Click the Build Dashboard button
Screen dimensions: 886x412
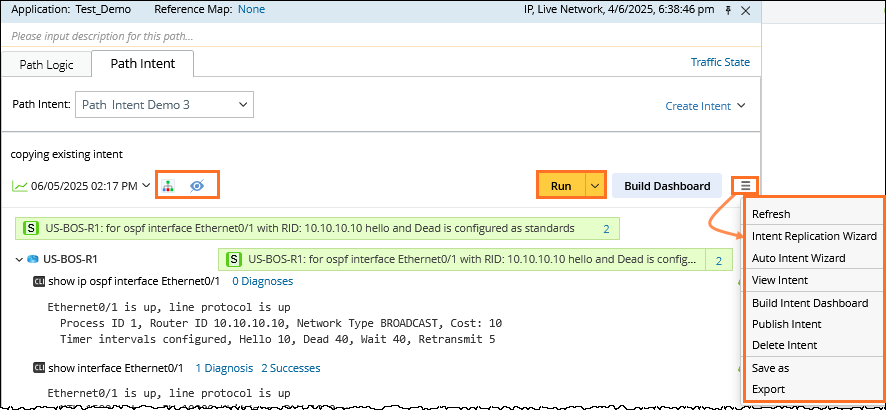pyautogui.click(x=666, y=185)
